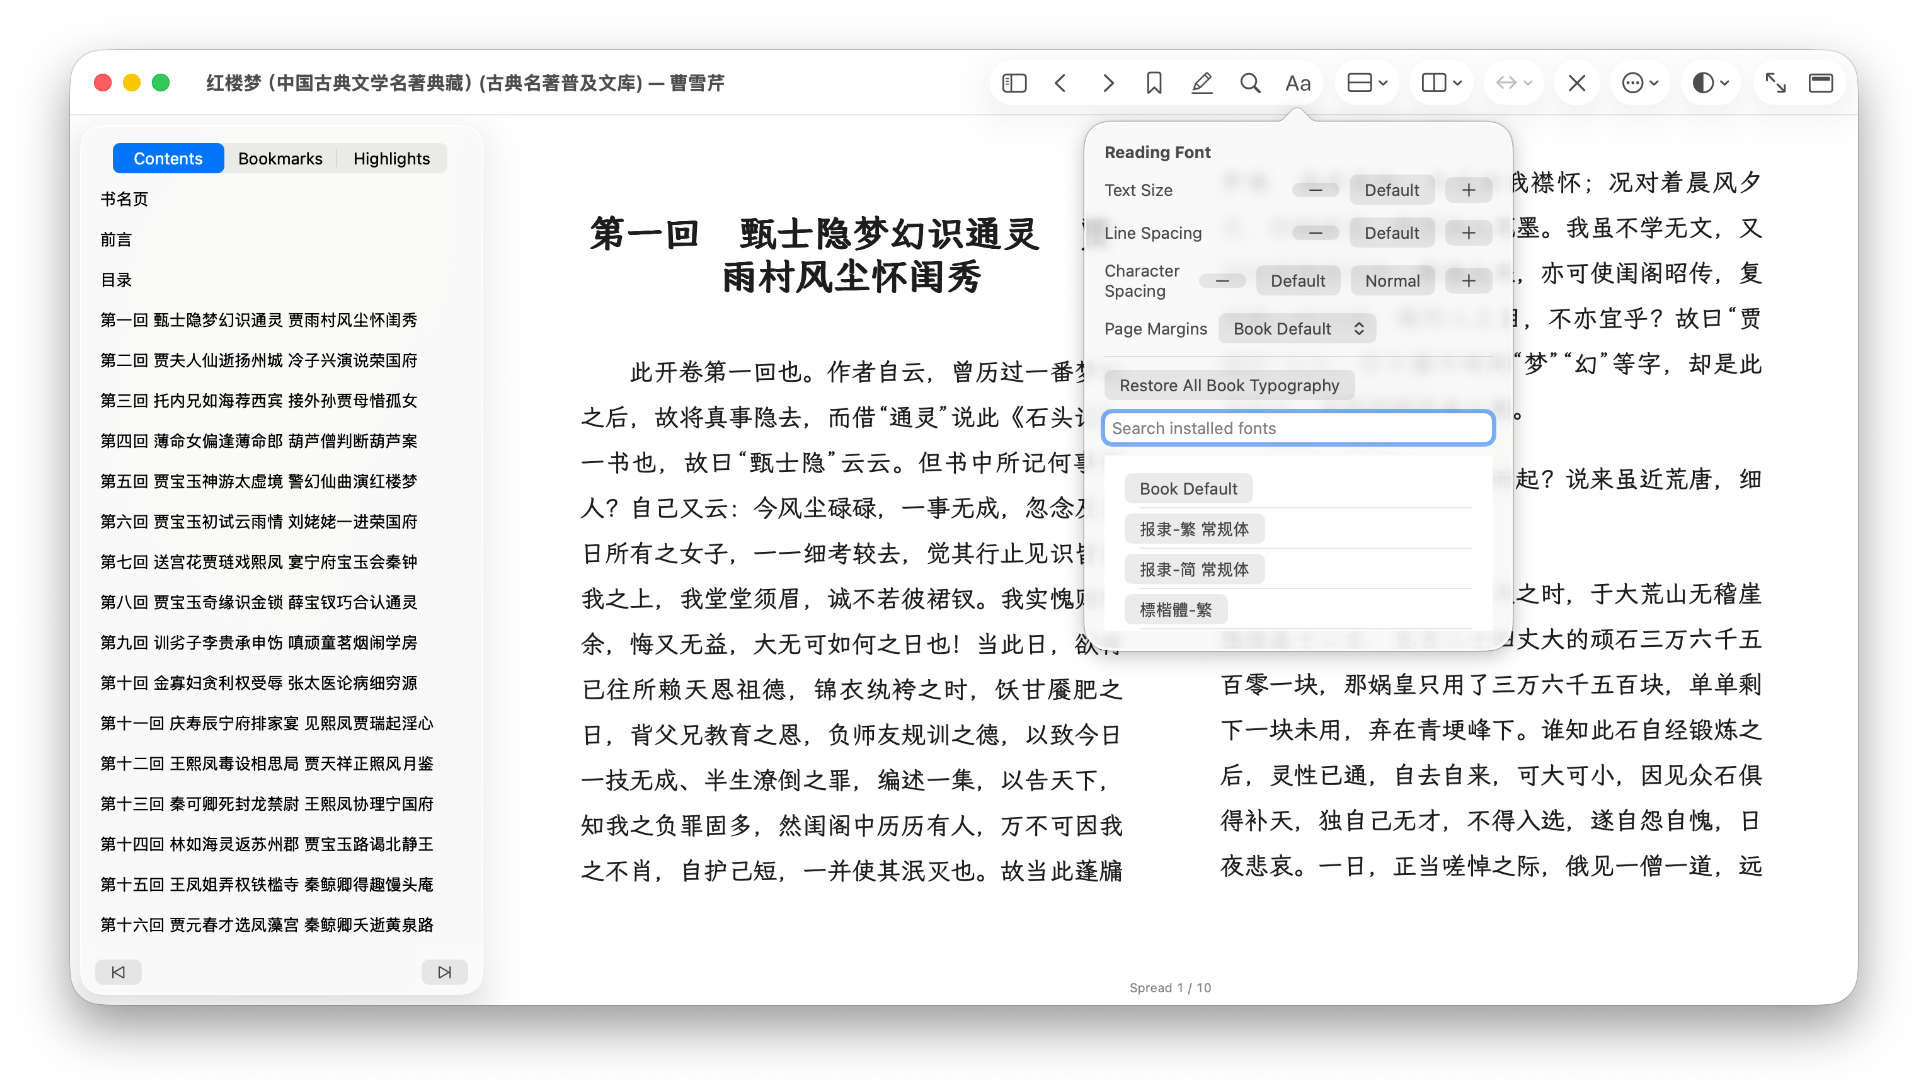Open chapter 第三回 托内兄如海荐西宾

click(x=258, y=400)
